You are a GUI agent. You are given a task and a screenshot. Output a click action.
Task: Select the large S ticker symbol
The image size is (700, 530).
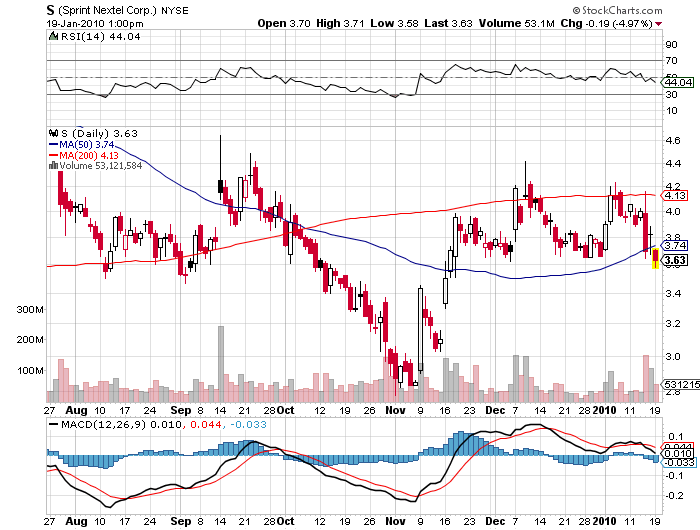(x=50, y=10)
